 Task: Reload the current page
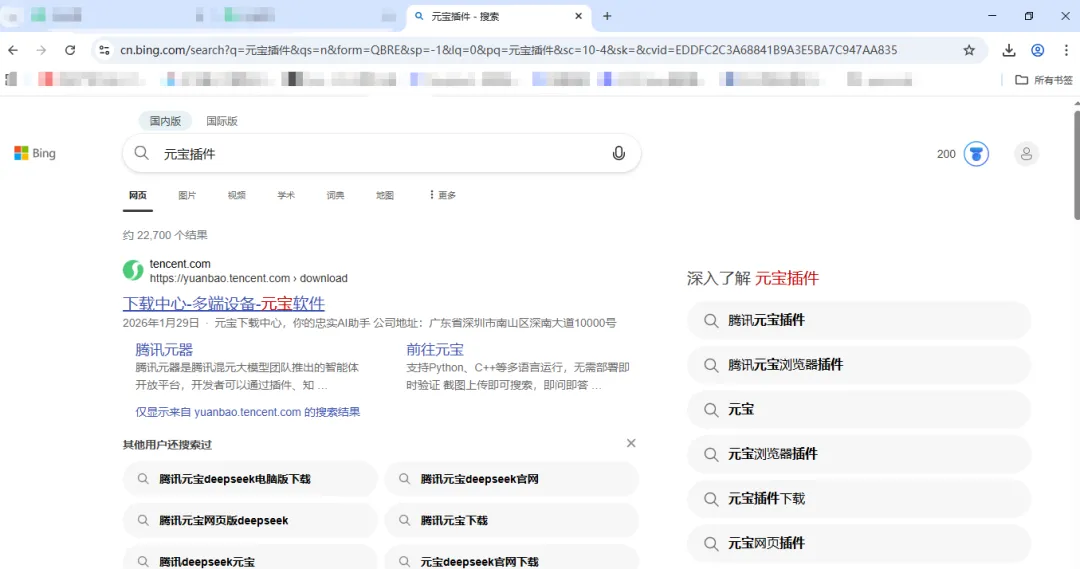pyautogui.click(x=70, y=50)
